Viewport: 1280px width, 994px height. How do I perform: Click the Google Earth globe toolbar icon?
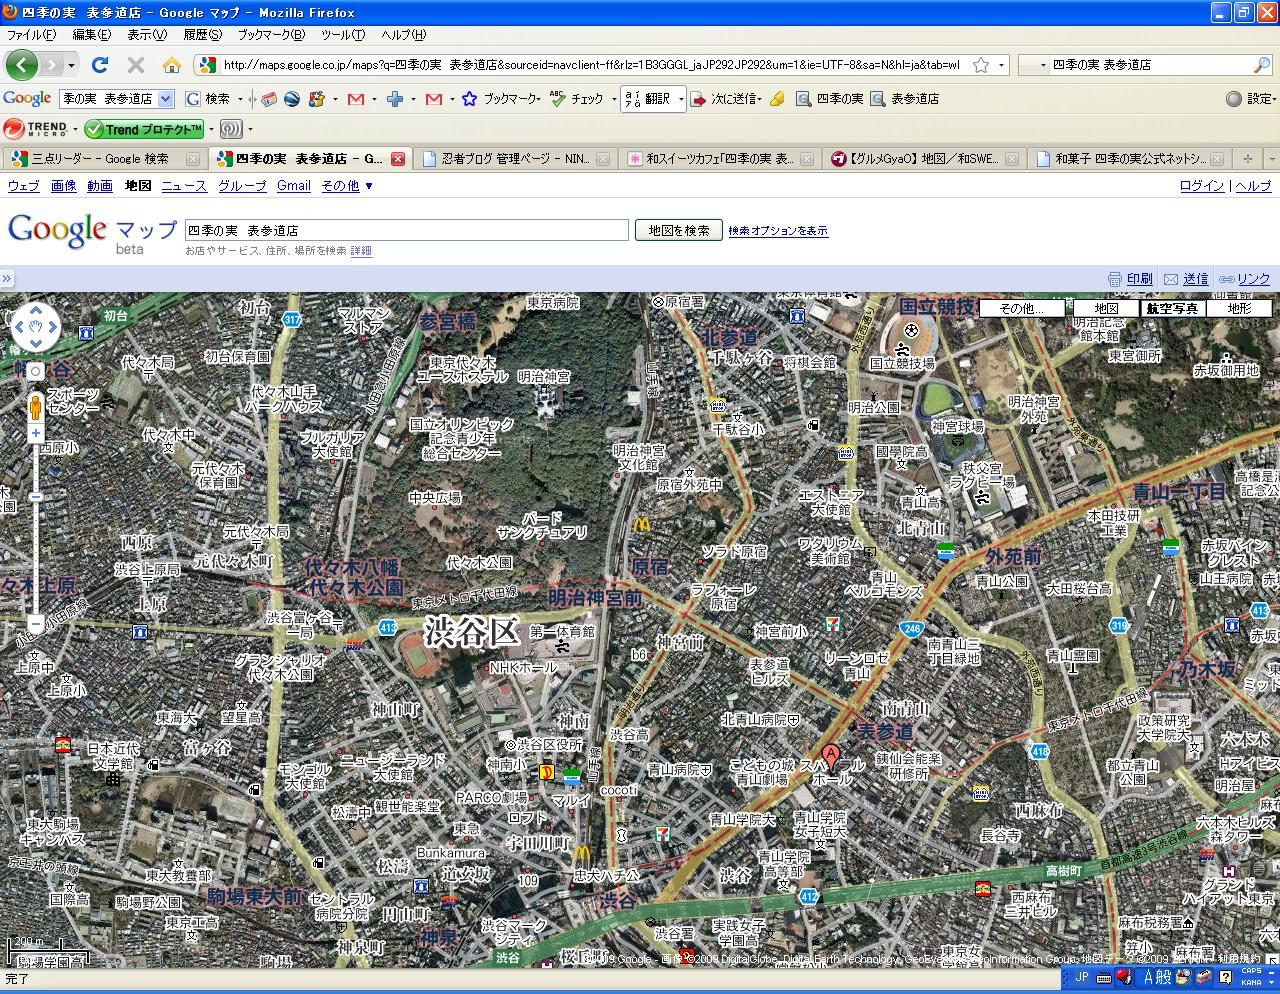[x=293, y=99]
